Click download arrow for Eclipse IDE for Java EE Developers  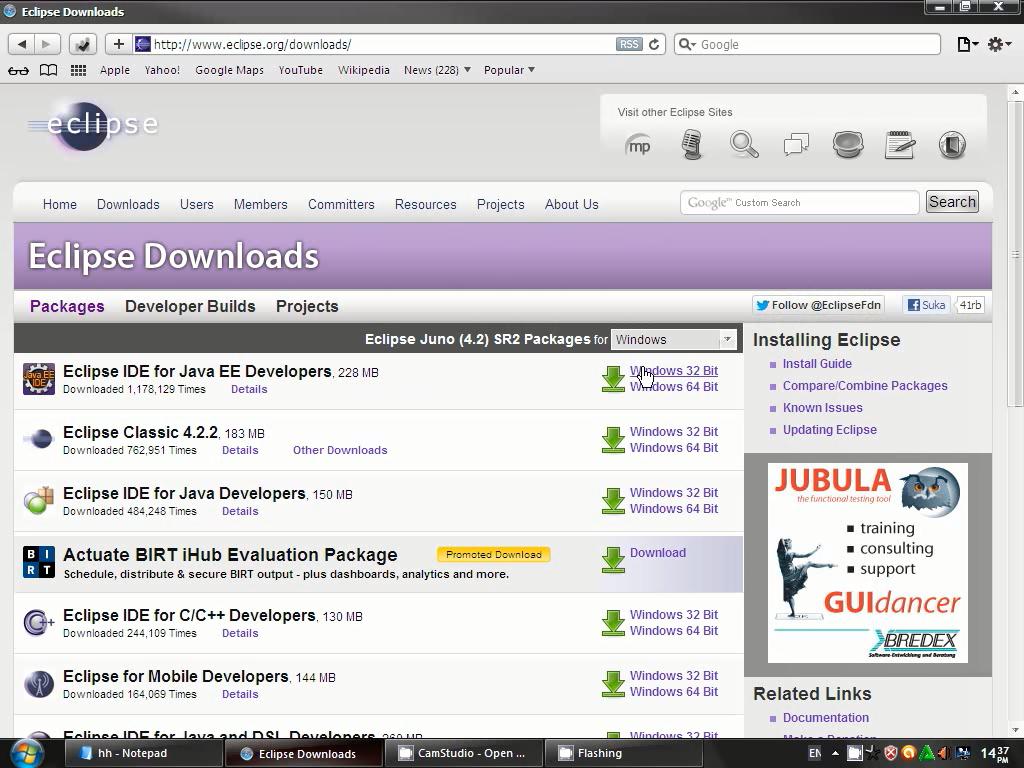pyautogui.click(x=613, y=379)
